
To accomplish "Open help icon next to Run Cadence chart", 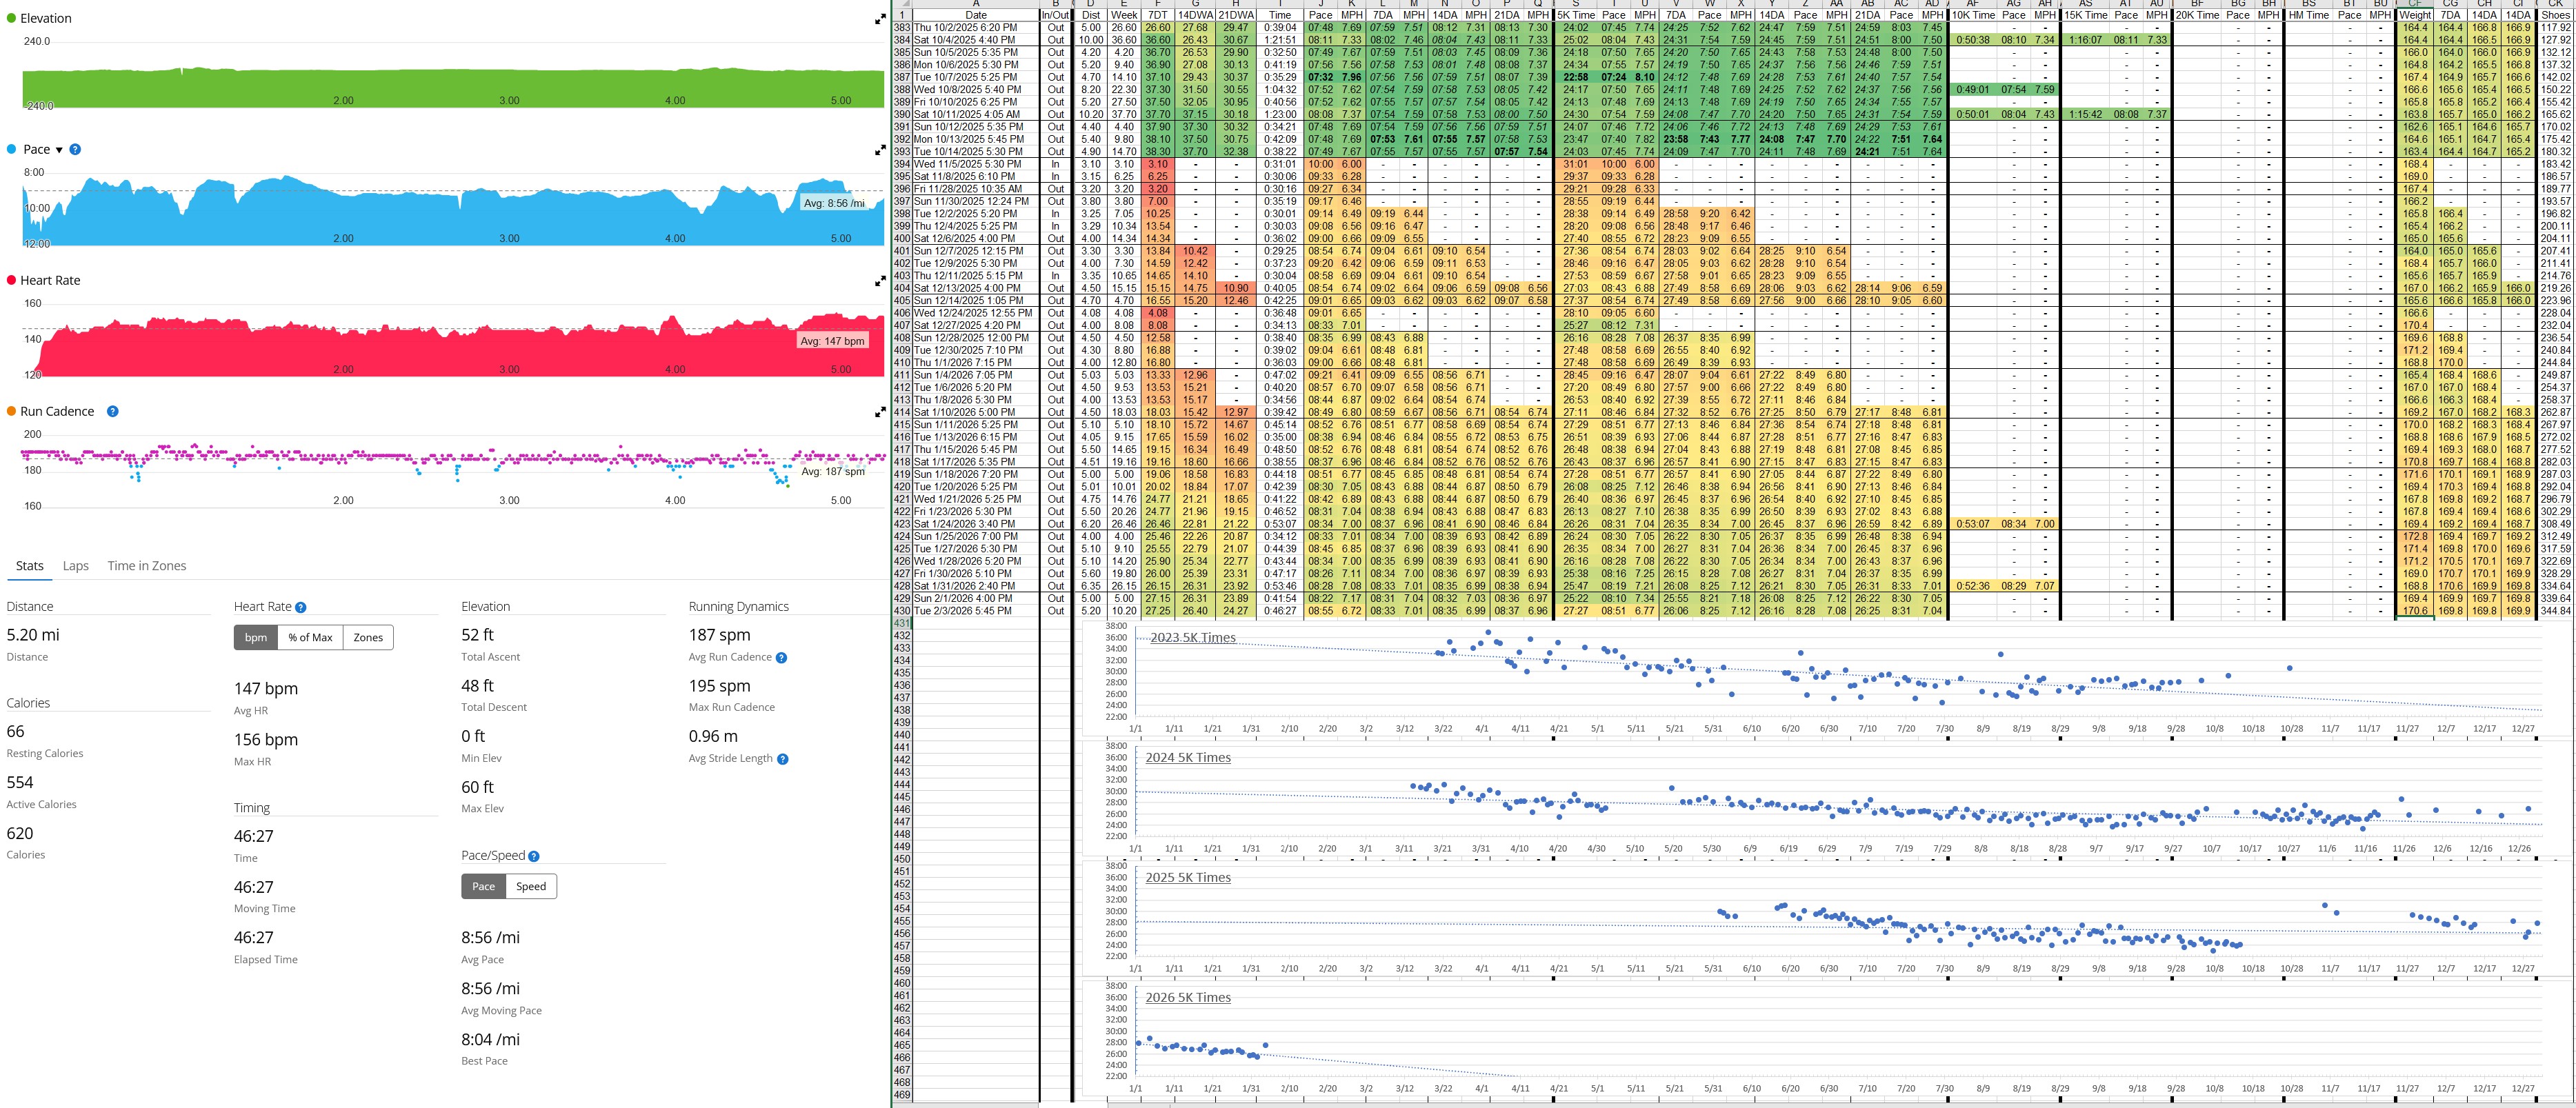I will [x=113, y=411].
